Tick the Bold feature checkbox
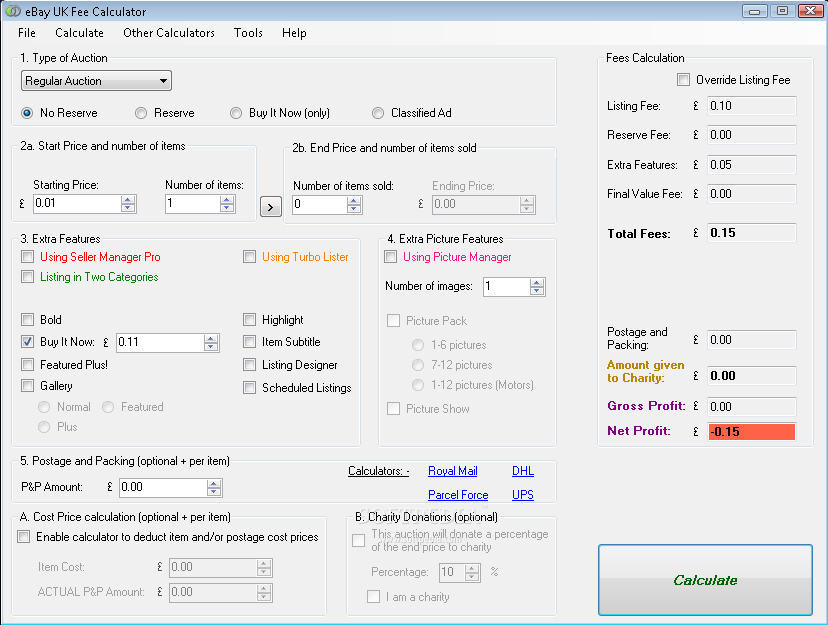Image resolution: width=828 pixels, height=625 pixels. tap(27, 319)
